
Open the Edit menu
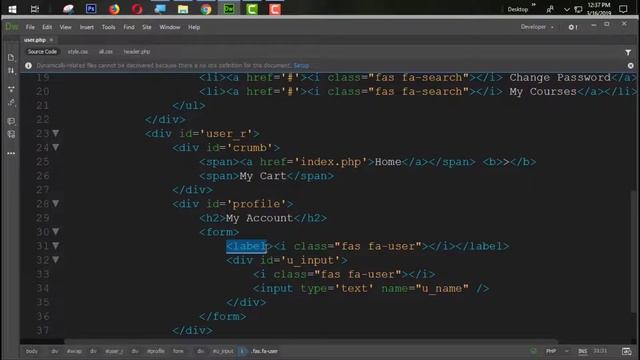coord(47,27)
